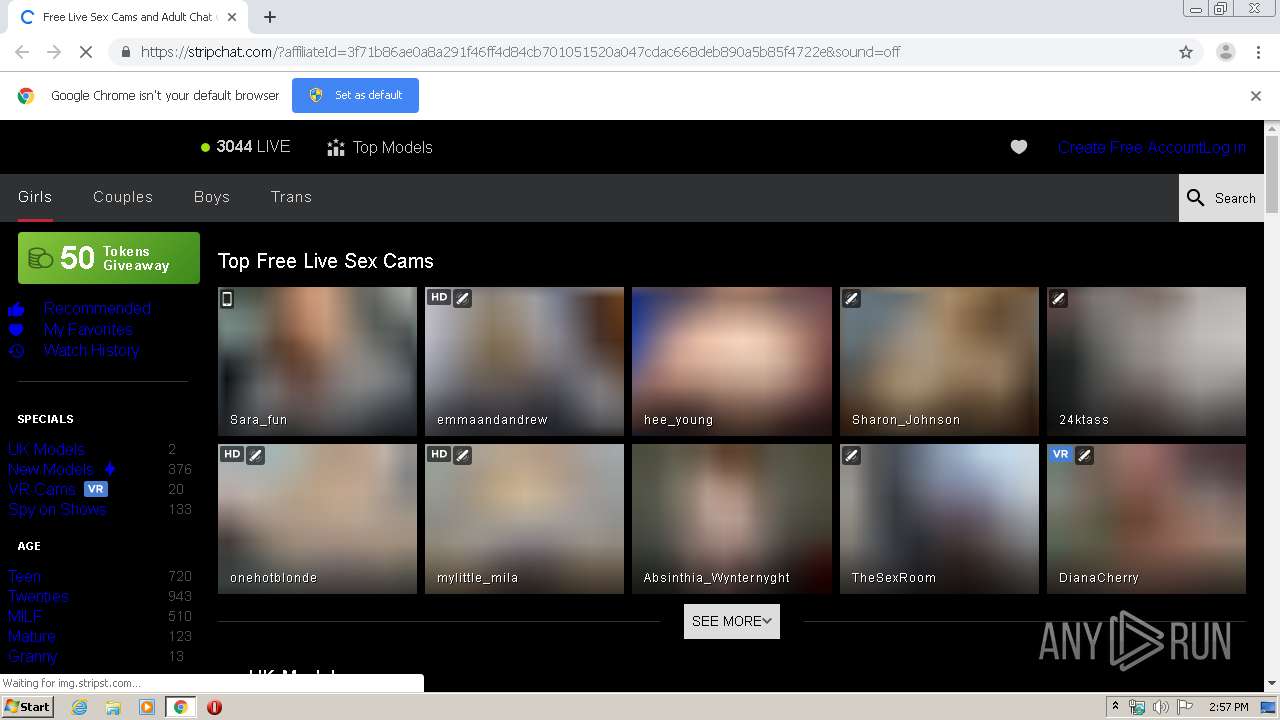Click the clock showing 2:57 PM
The height and width of the screenshot is (720, 1280).
(x=1229, y=707)
